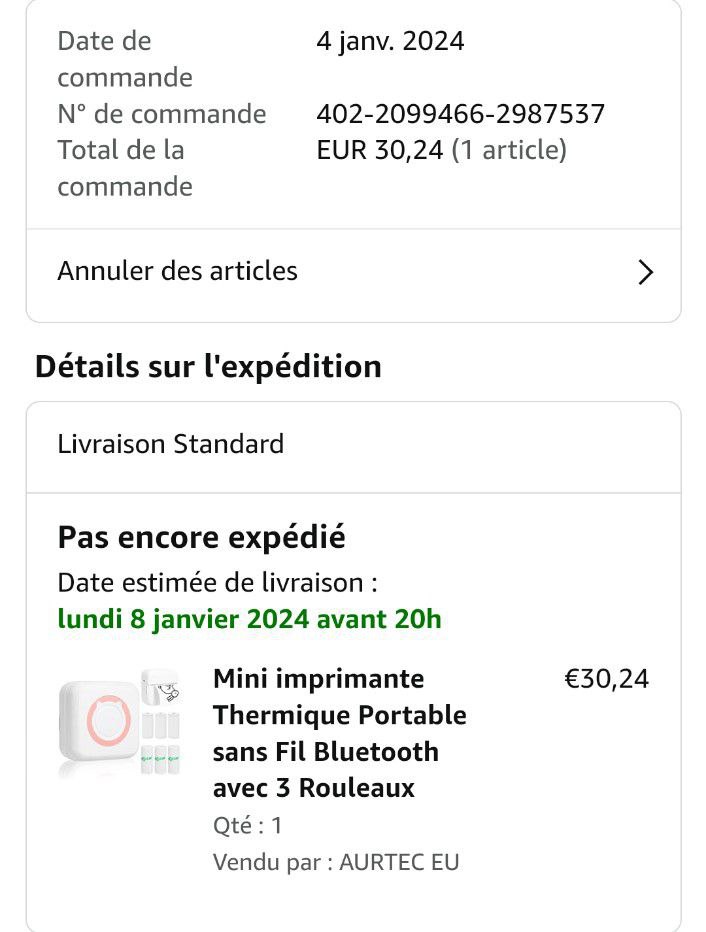Click the (1 article) count text
The image size is (706, 932).
click(509, 150)
